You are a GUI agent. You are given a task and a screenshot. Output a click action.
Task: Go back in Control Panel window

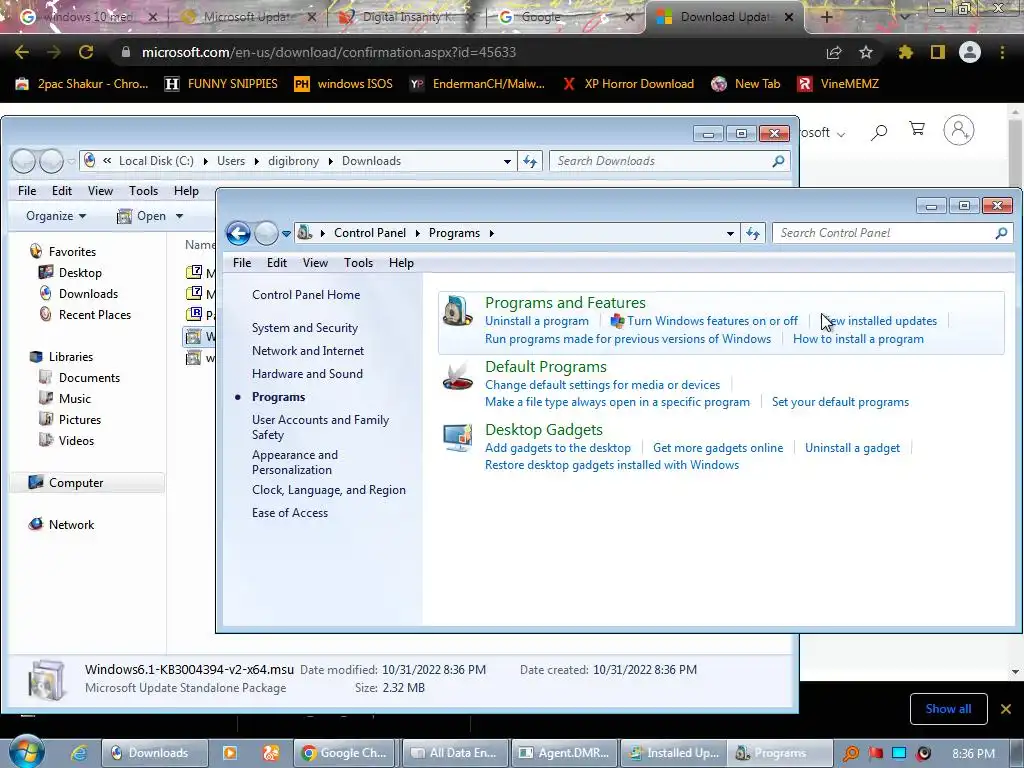(x=238, y=233)
